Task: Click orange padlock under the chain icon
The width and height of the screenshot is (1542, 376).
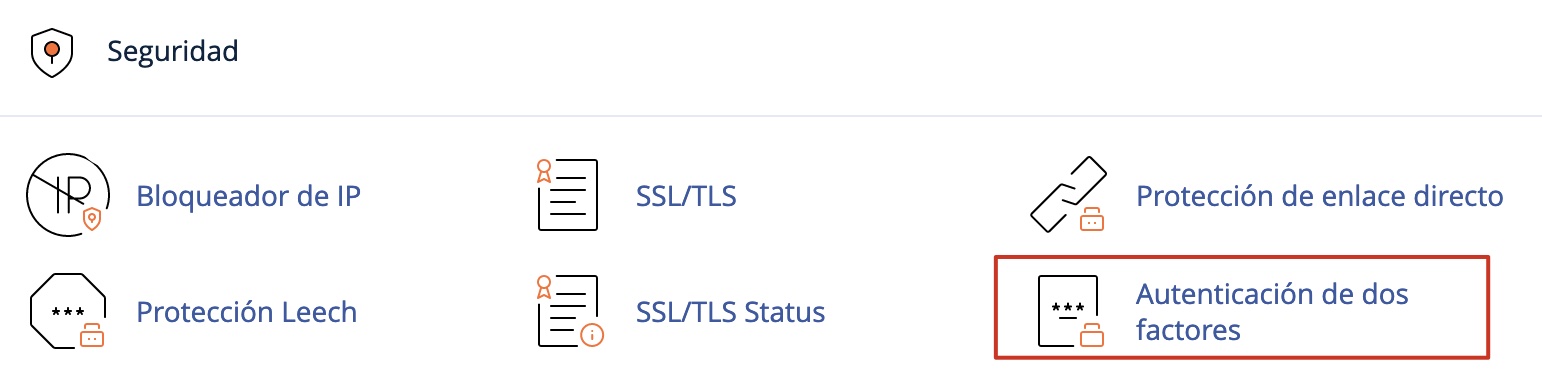Action: pos(1091,218)
